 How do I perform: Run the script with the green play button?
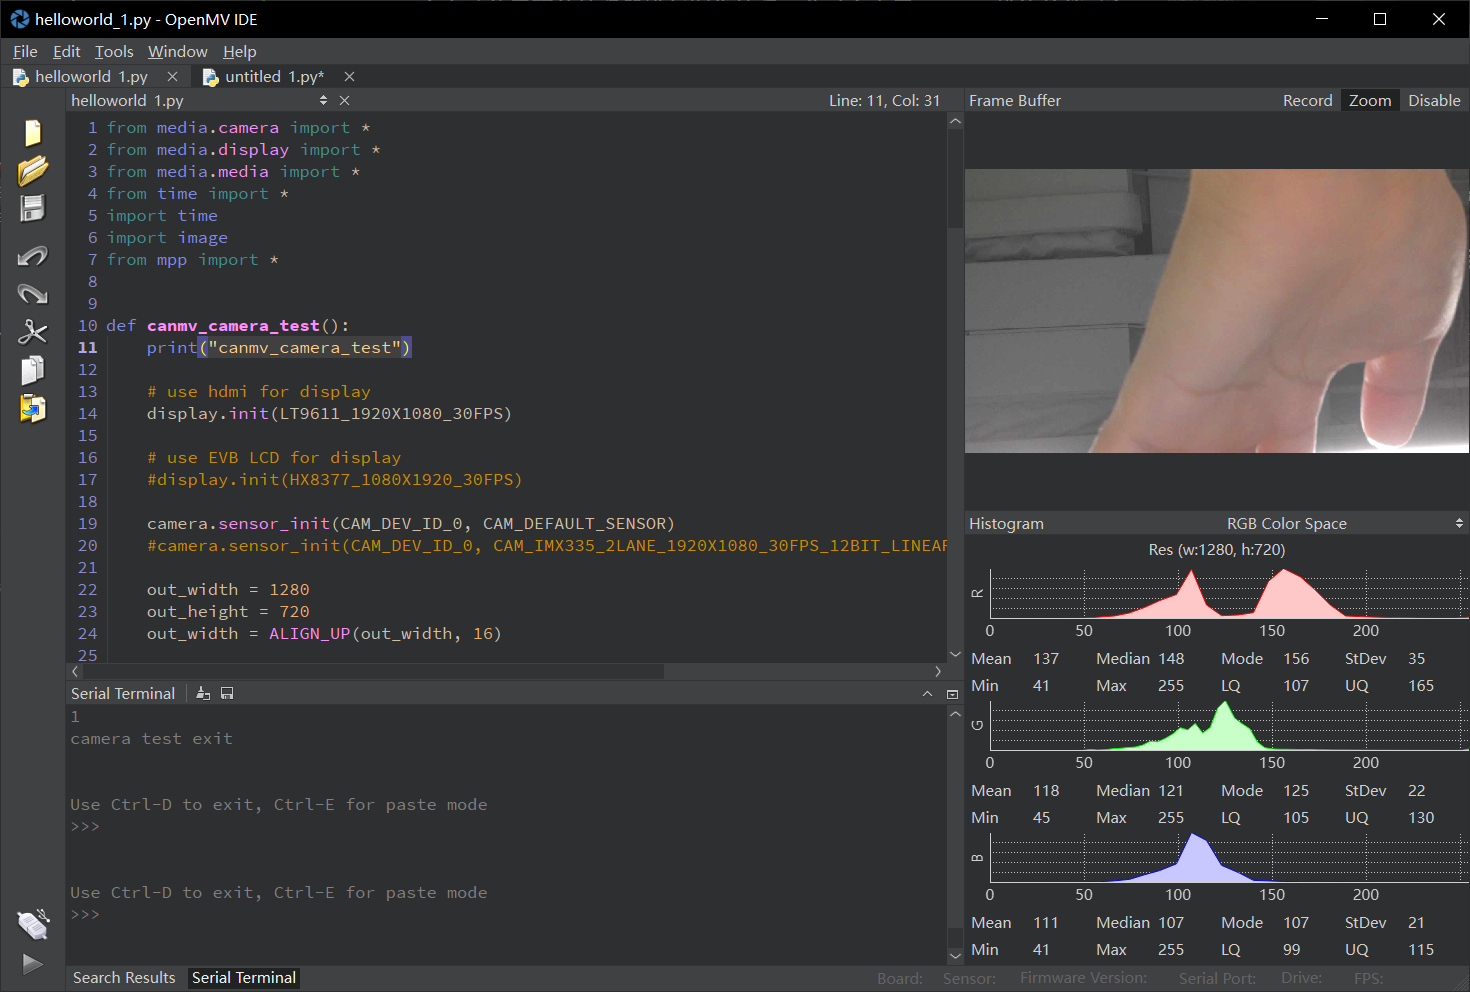[x=33, y=964]
